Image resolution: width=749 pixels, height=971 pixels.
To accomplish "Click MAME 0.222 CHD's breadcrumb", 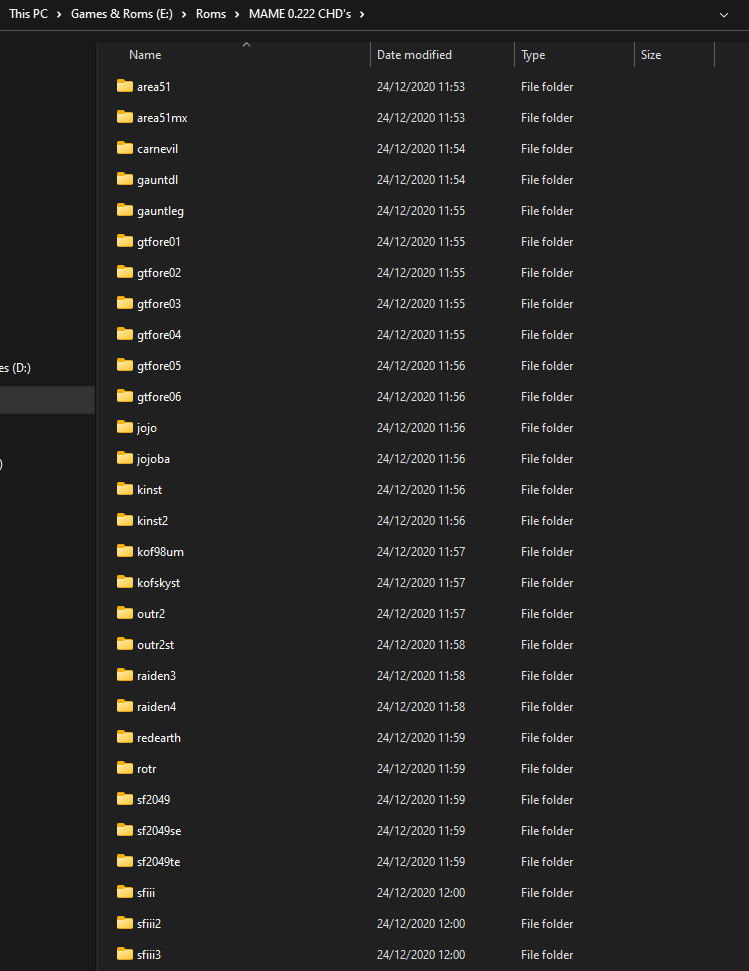I will pos(300,14).
